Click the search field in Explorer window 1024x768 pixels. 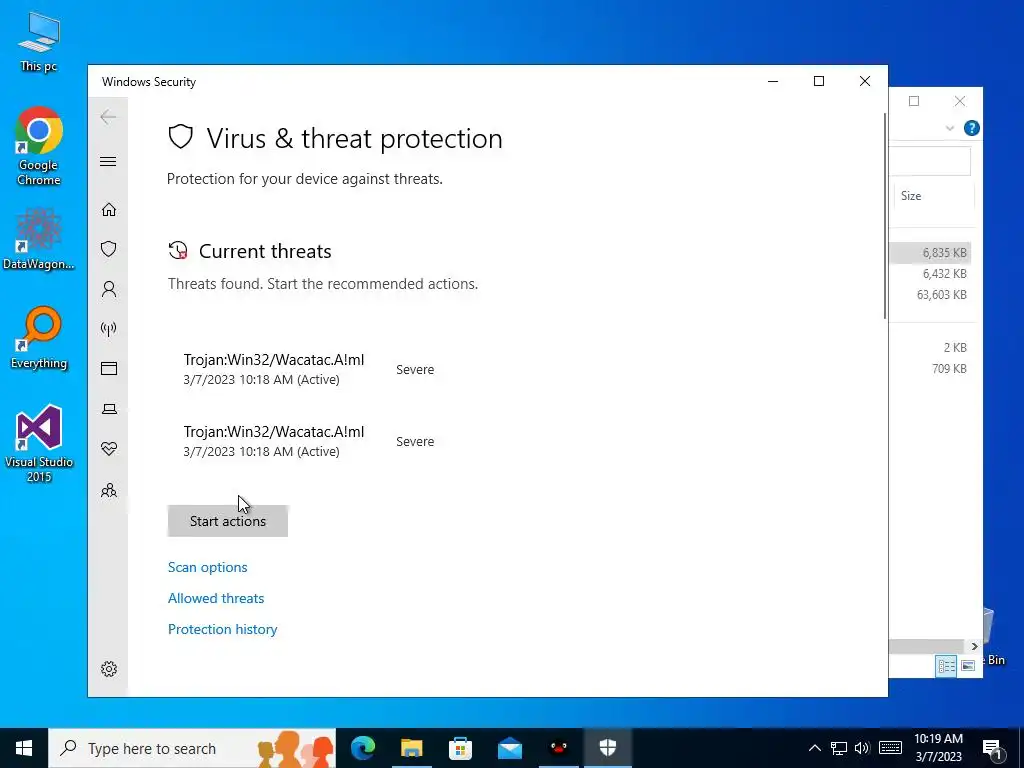[930, 161]
